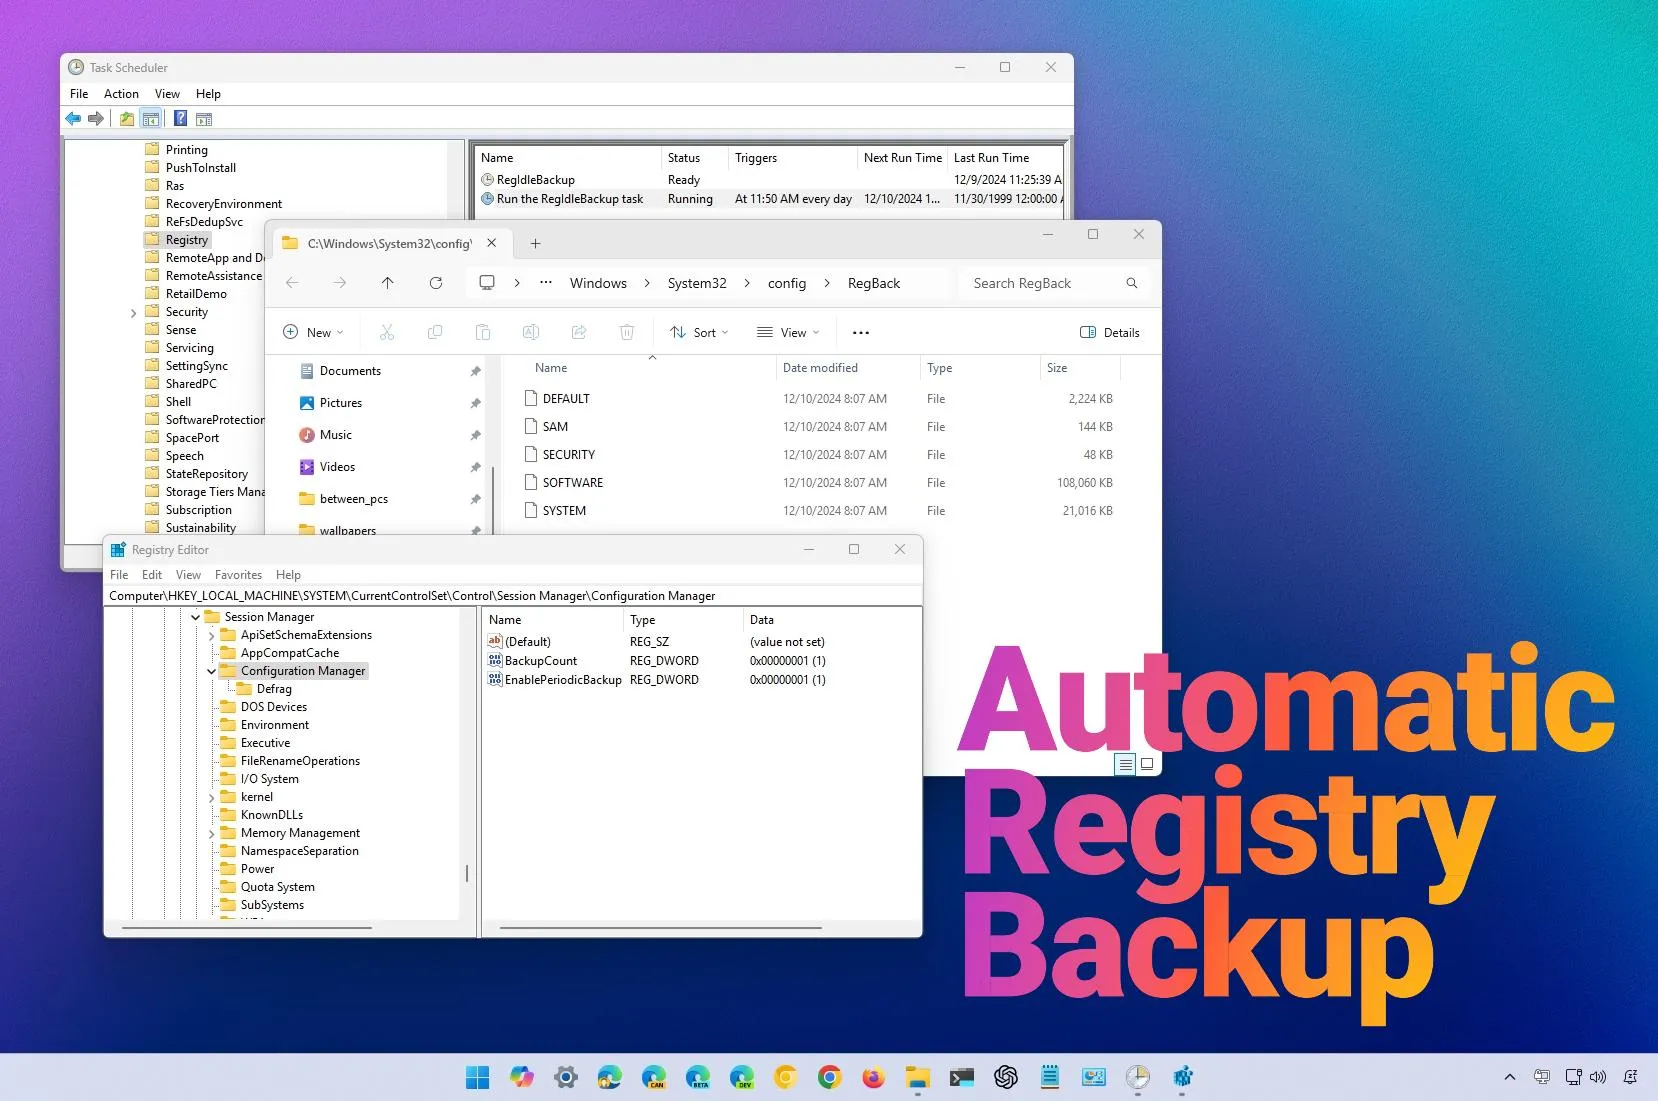Viewport: 1658px width, 1101px height.
Task: Launch Google Chrome from the taskbar
Action: click(829, 1077)
